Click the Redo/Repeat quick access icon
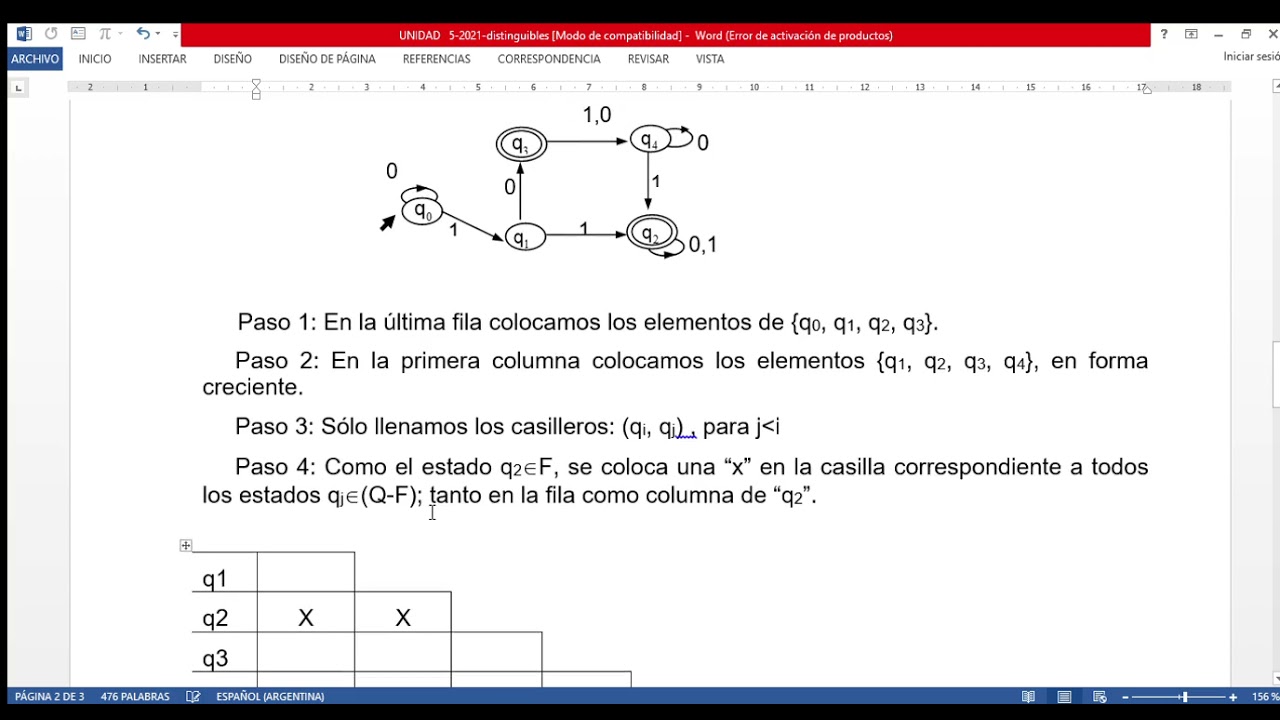1280x720 pixels. [x=51, y=34]
